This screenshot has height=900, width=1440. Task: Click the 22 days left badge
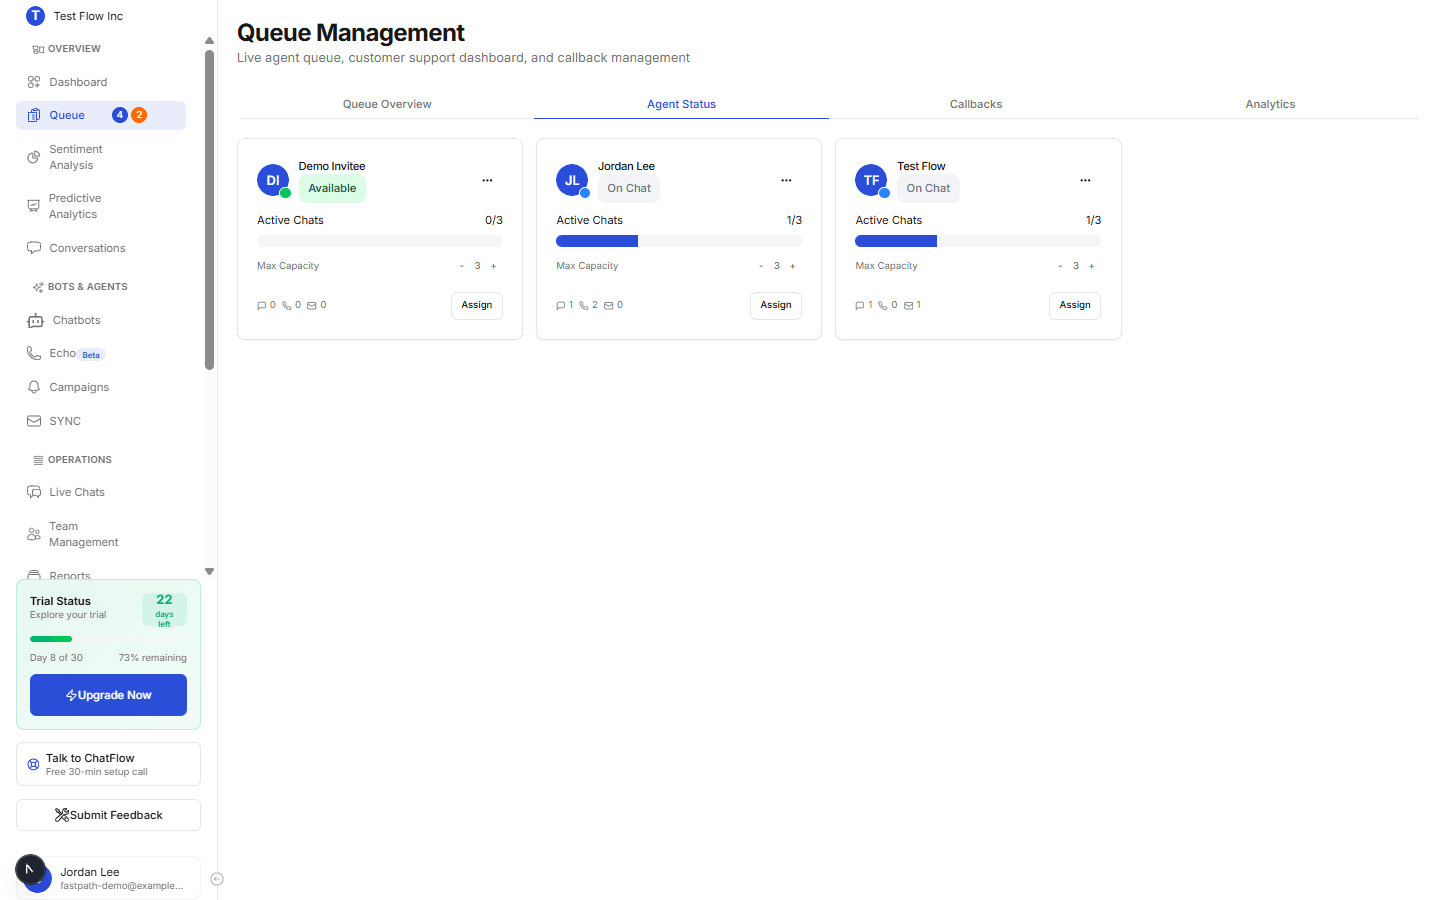pyautogui.click(x=164, y=609)
